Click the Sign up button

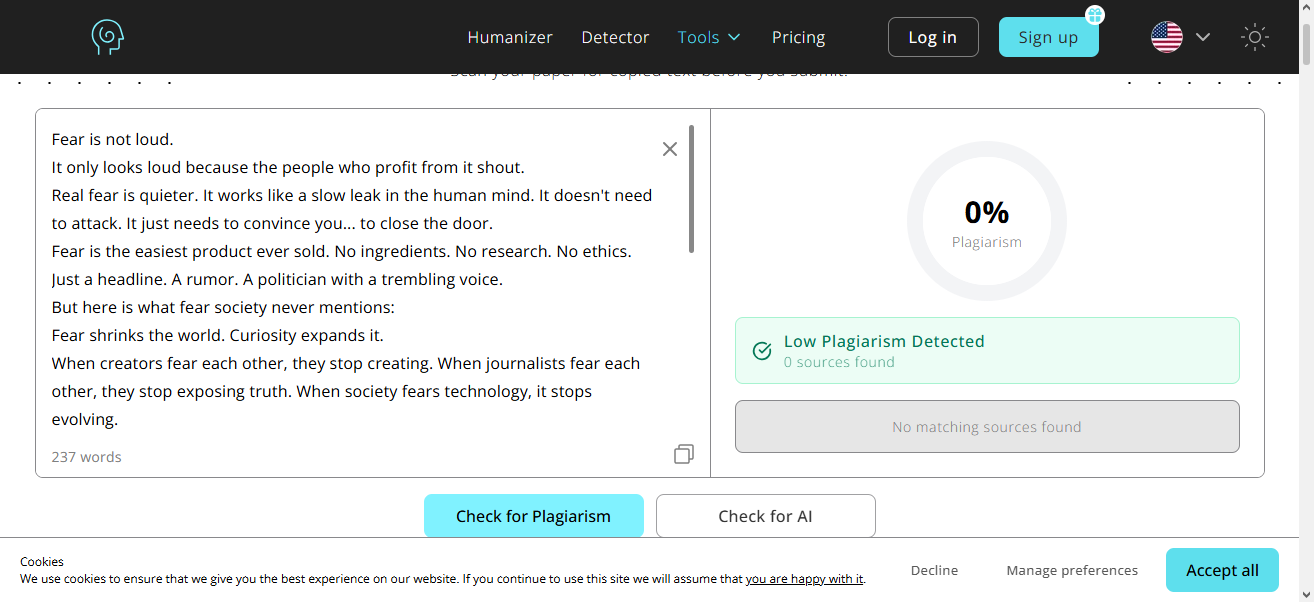pos(1048,37)
